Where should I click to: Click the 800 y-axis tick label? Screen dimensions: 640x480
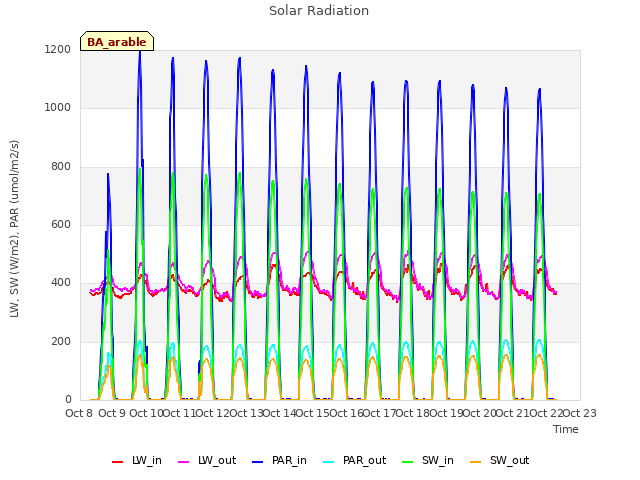pos(61,166)
